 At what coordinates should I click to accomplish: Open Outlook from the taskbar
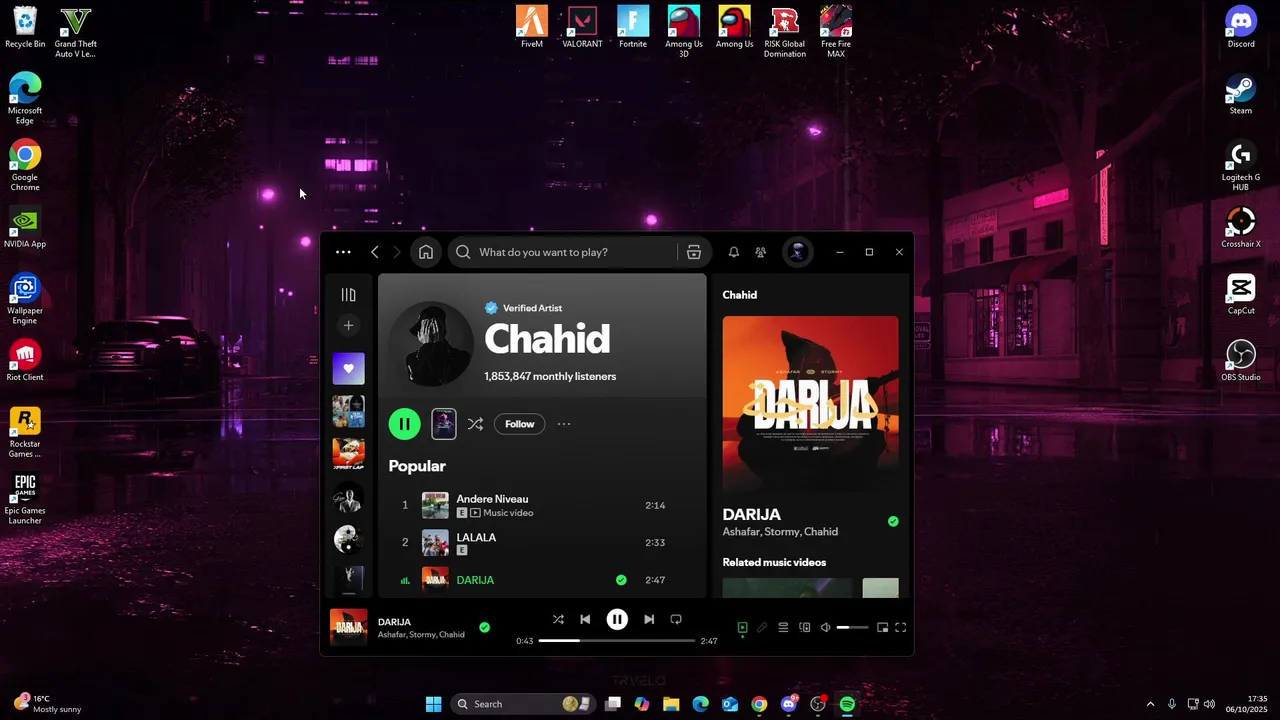pyautogui.click(x=730, y=704)
